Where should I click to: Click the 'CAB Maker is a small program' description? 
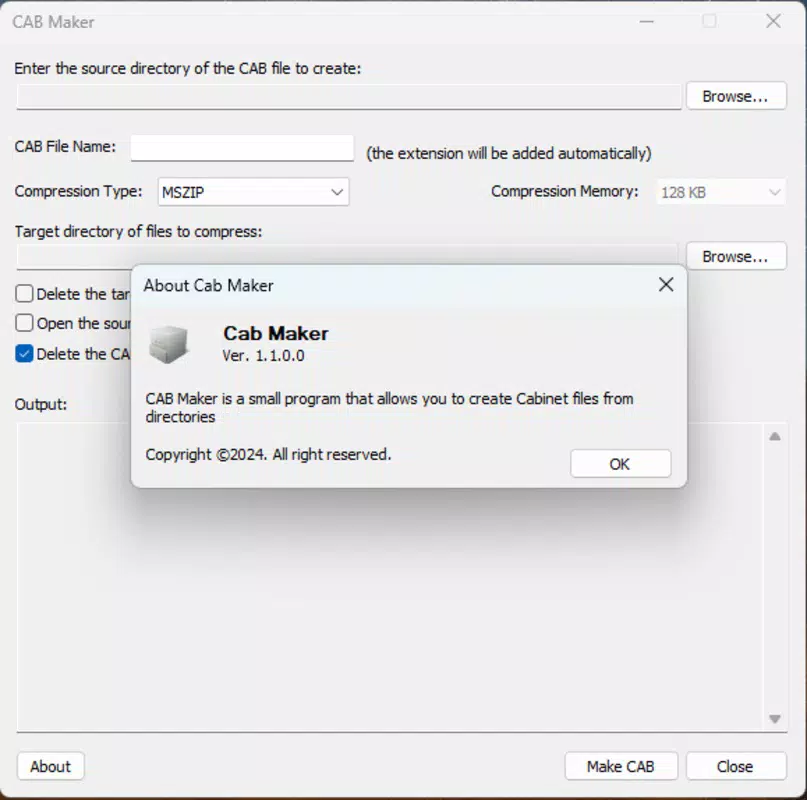[x=390, y=408]
